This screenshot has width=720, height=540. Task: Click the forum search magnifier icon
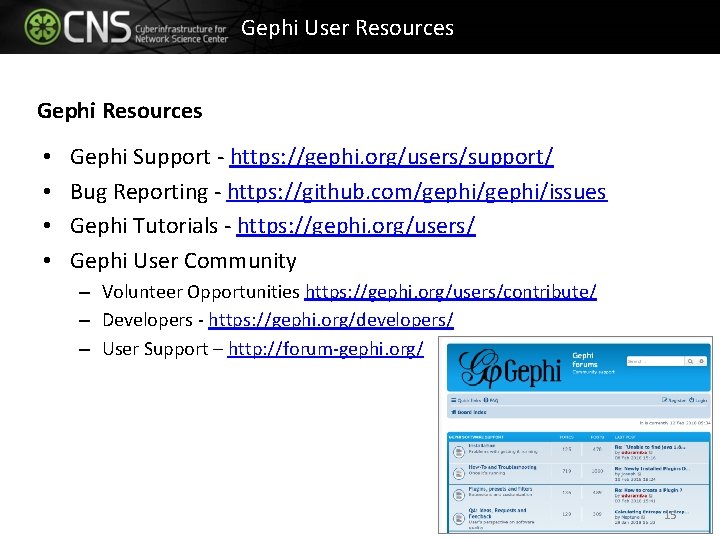(690, 361)
